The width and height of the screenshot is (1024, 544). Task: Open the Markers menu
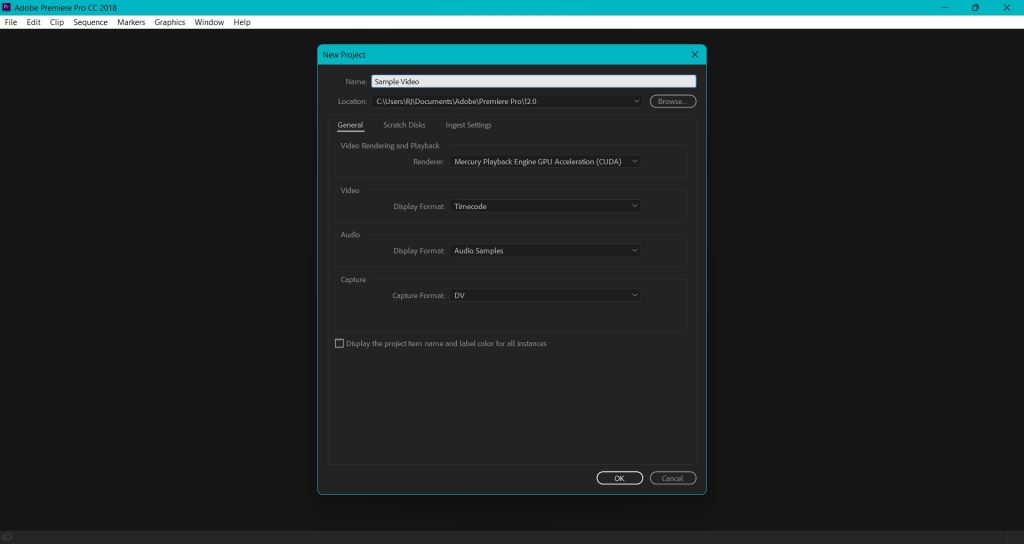[131, 22]
